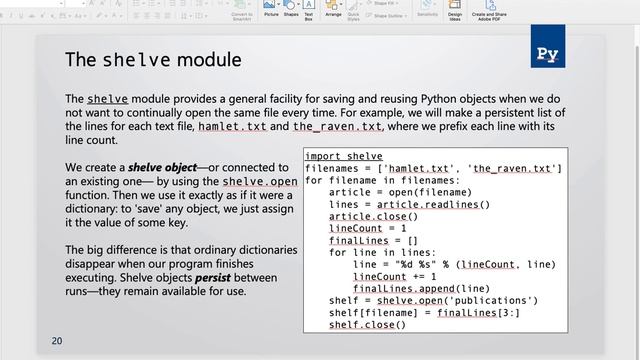Click paragraph starting 'The big difference'
The width and height of the screenshot is (640, 360).
(181, 271)
